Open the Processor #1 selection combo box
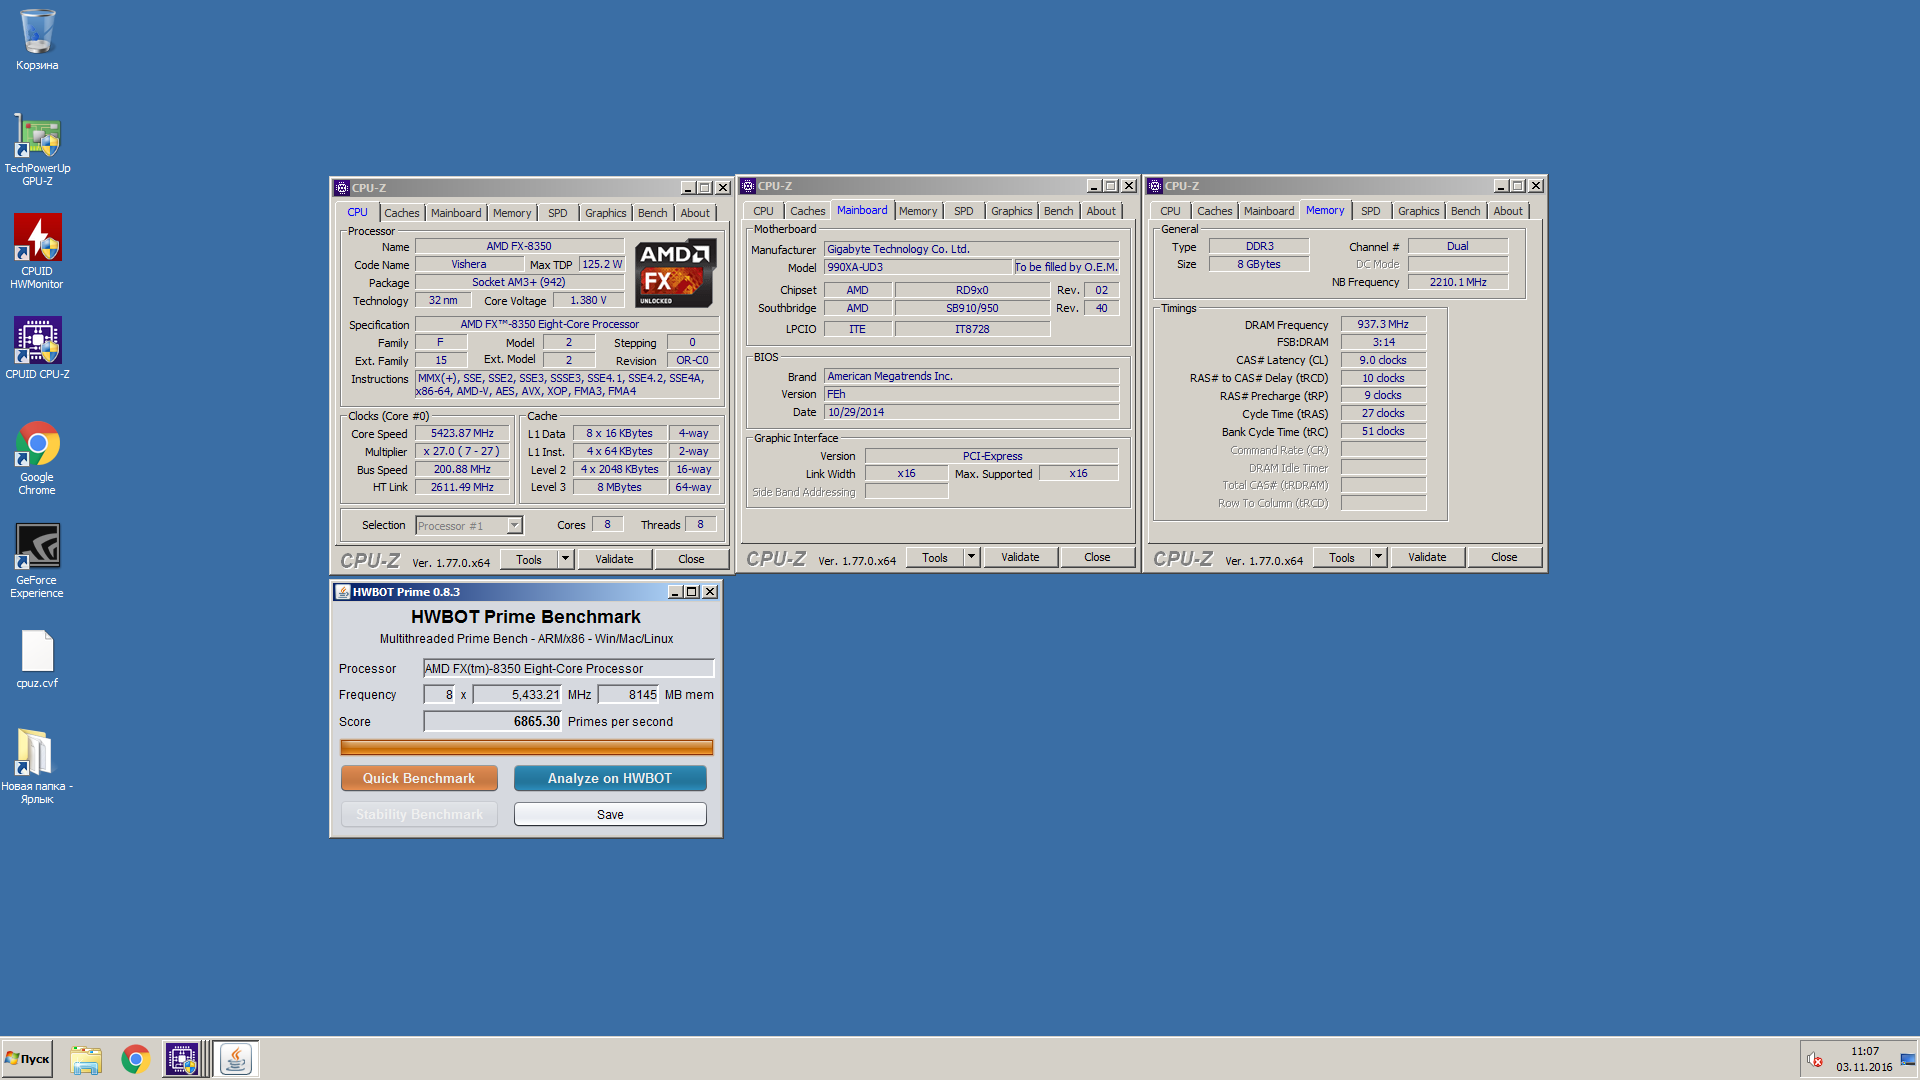1920x1080 pixels. (469, 525)
